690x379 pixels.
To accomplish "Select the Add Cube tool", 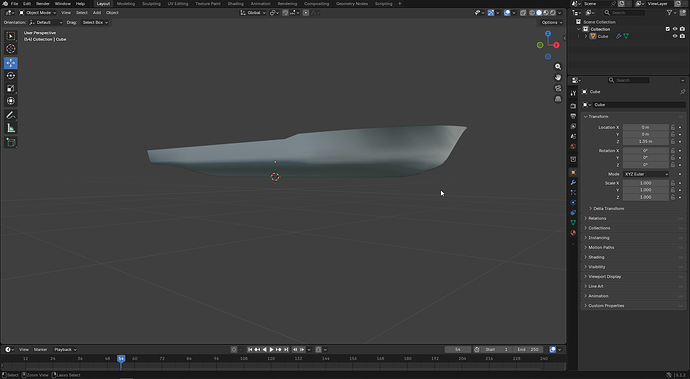I will [11, 142].
